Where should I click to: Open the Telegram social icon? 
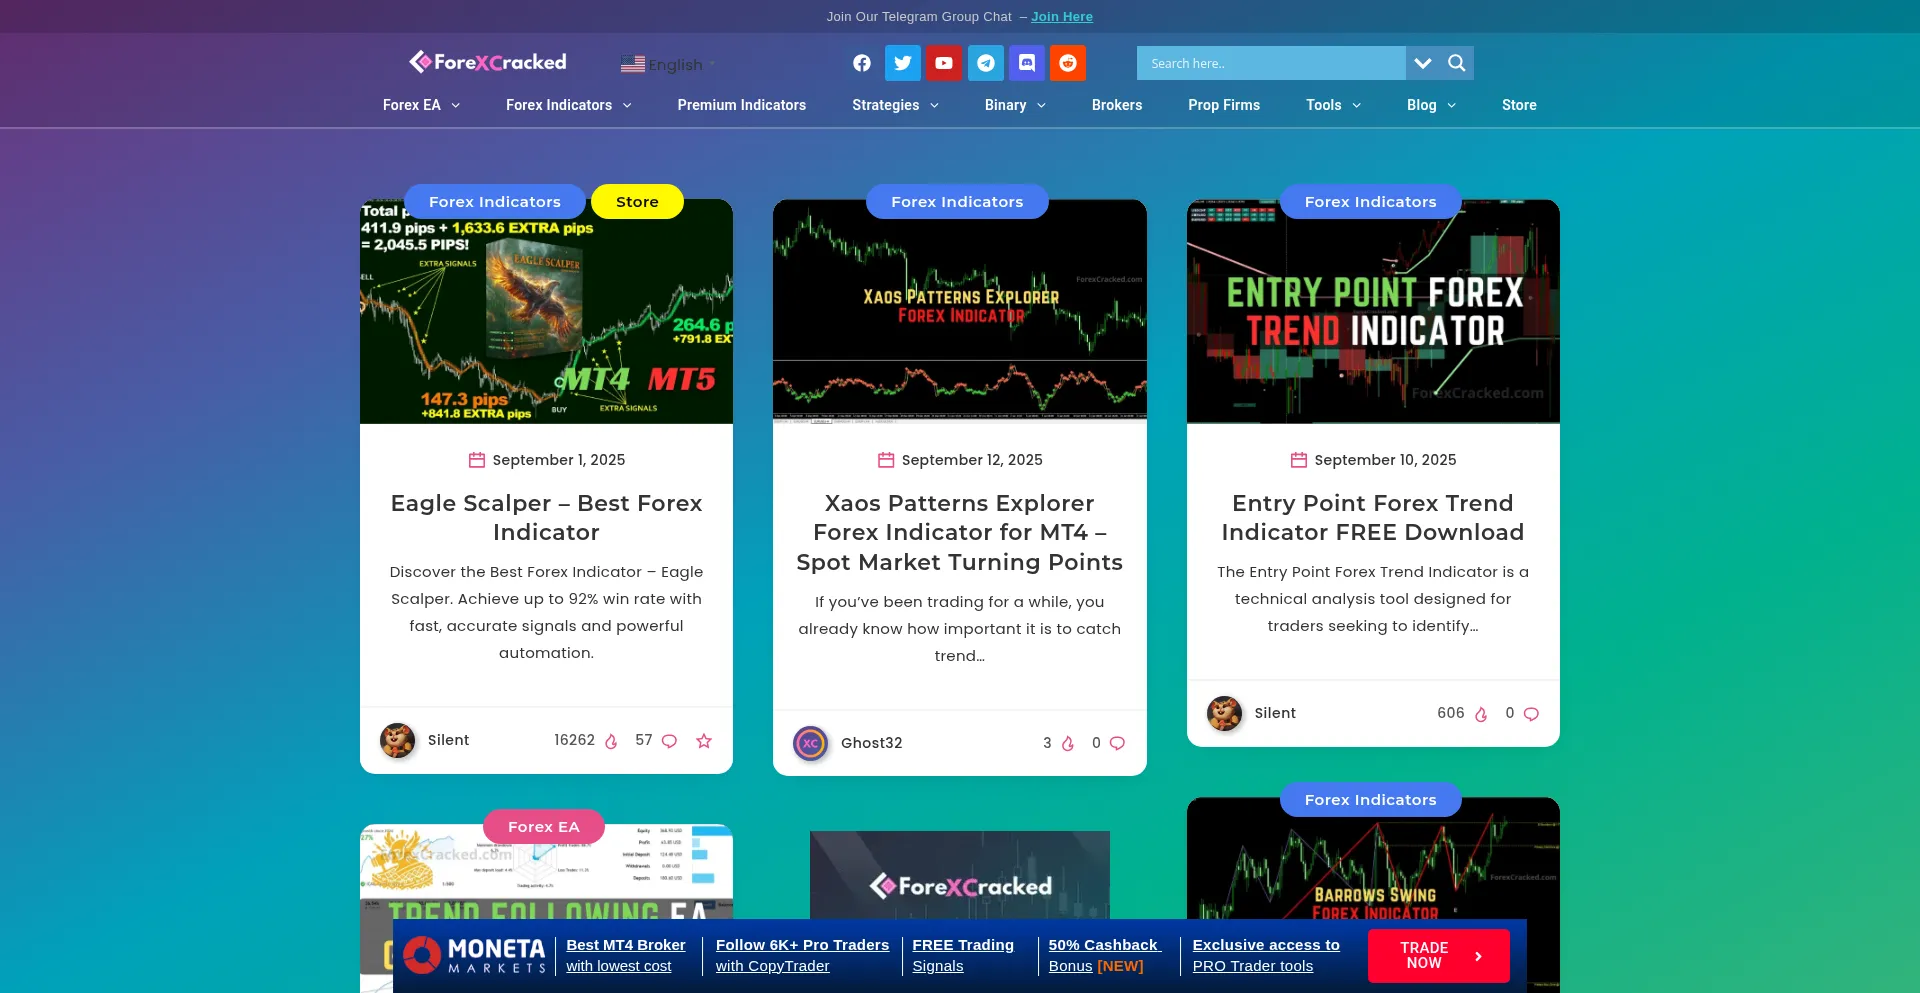986,63
